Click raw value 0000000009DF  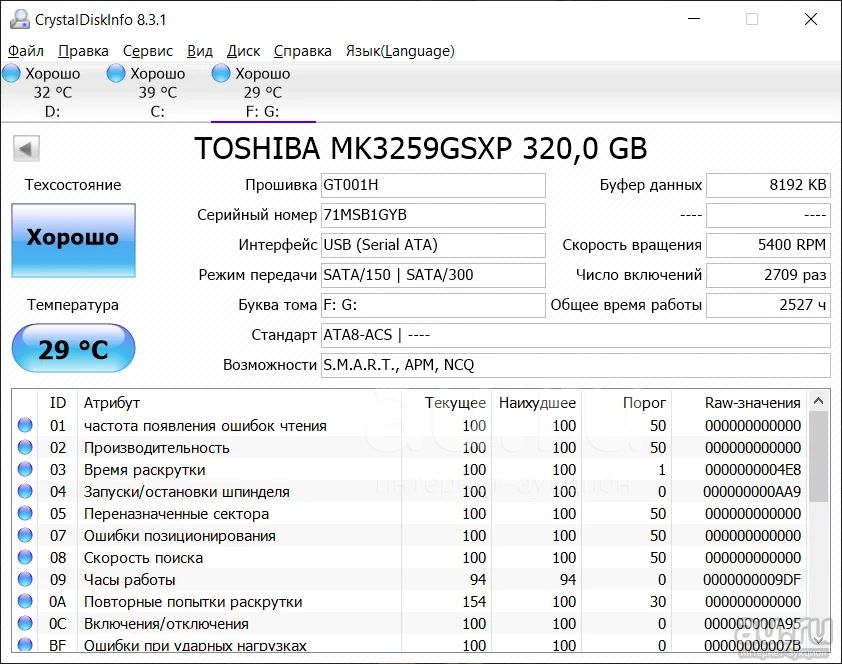click(x=752, y=580)
